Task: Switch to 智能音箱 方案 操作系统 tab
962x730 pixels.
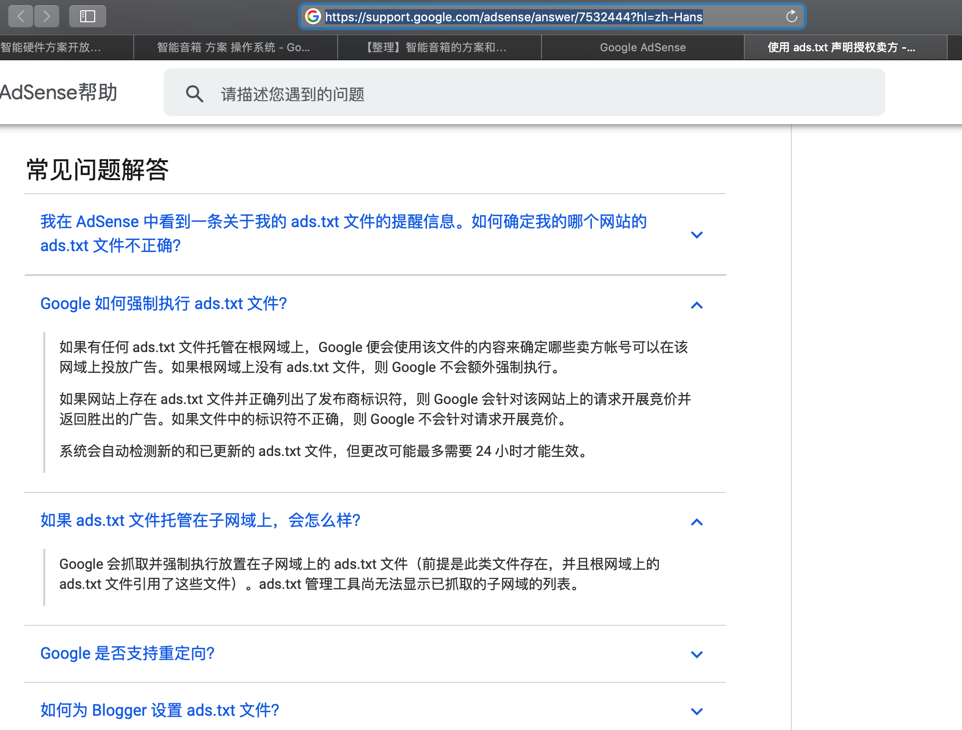Action: click(235, 47)
